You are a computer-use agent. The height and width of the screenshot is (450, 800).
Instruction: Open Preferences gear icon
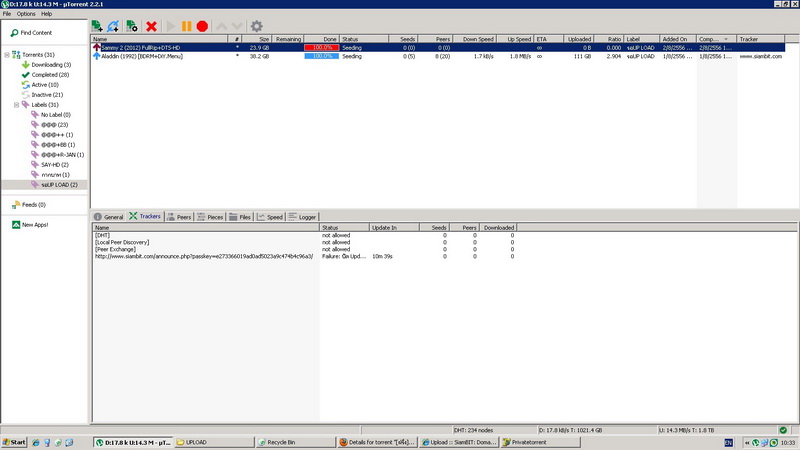[x=257, y=26]
